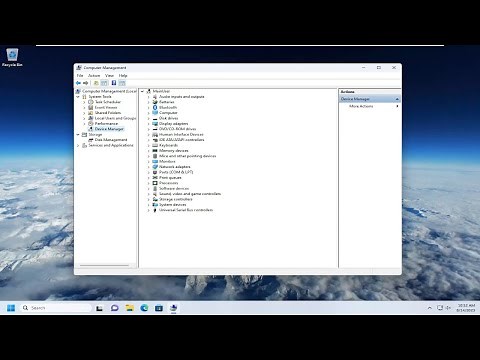Click the Processors icon
This screenshot has width=480, height=360.
click(x=155, y=183)
